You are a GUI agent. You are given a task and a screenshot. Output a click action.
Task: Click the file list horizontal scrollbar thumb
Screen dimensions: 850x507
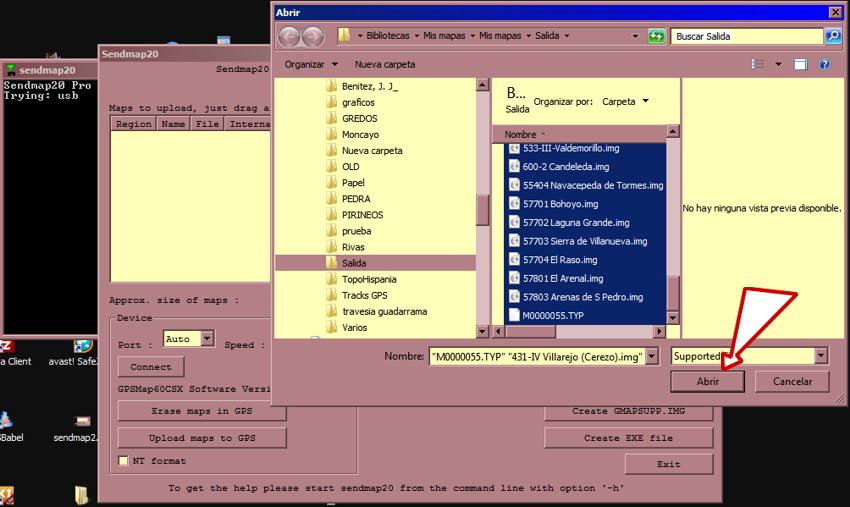(529, 331)
